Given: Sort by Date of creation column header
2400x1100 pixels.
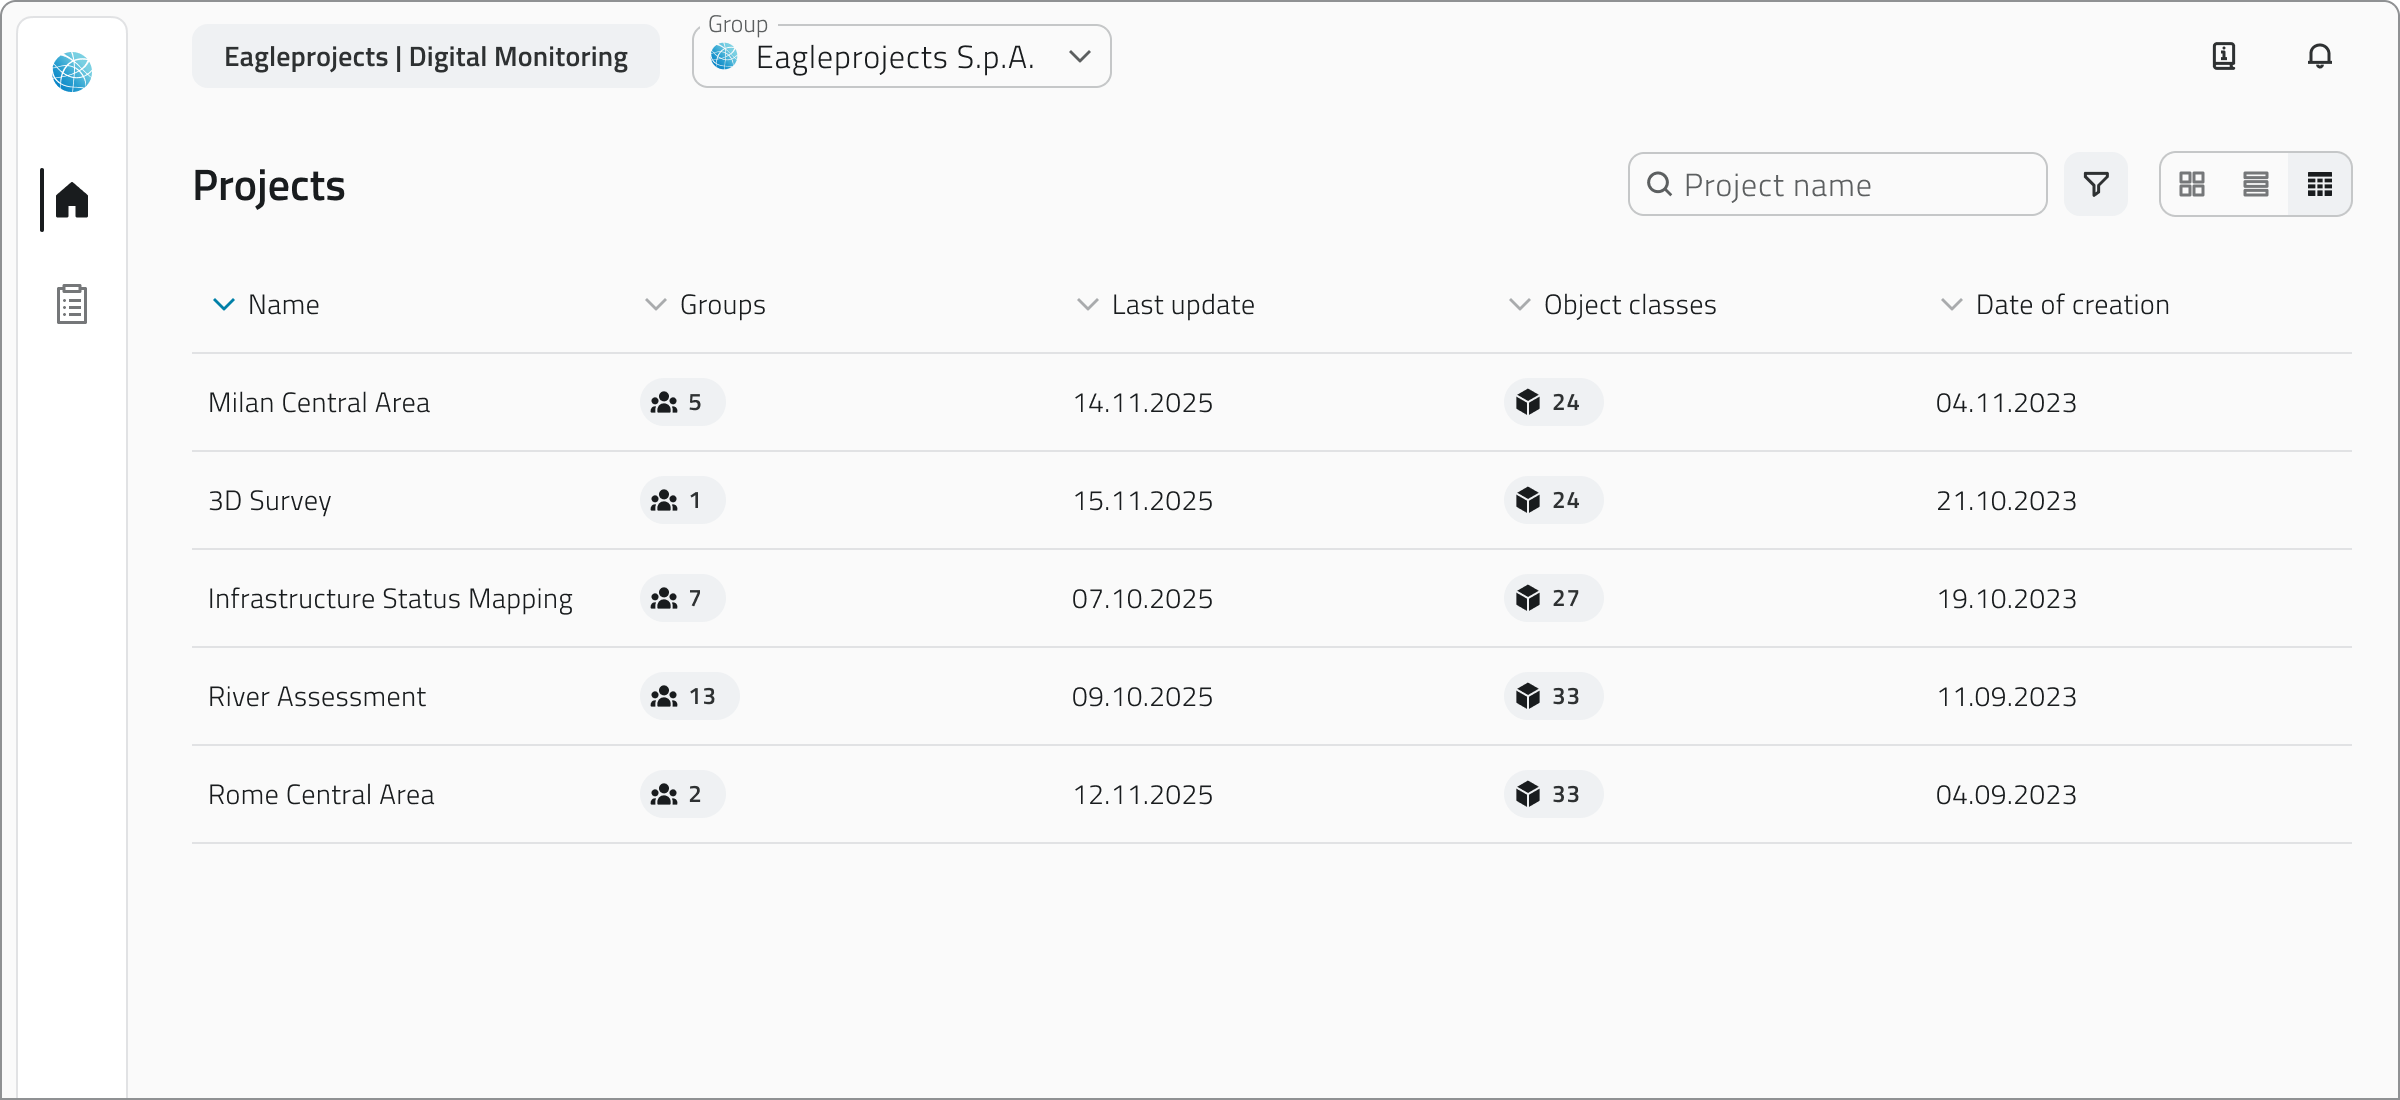Looking at the screenshot, I should tap(2071, 304).
